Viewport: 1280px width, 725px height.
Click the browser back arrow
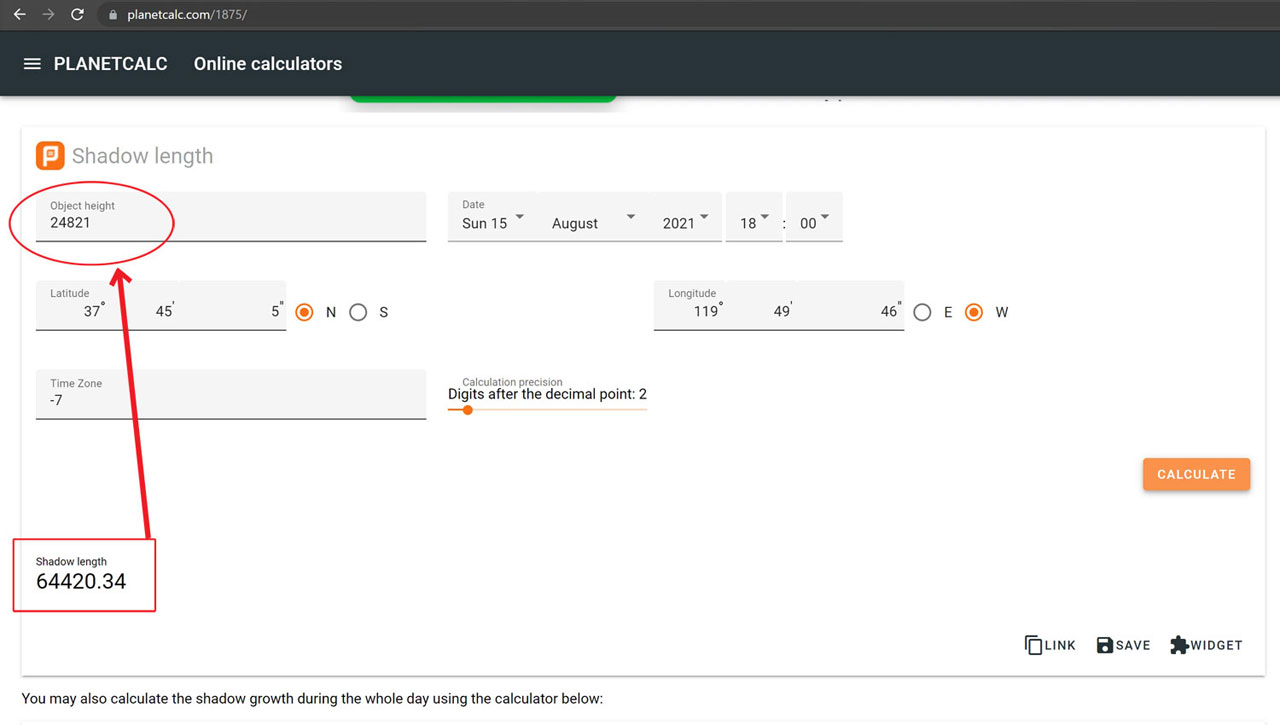click(19, 15)
